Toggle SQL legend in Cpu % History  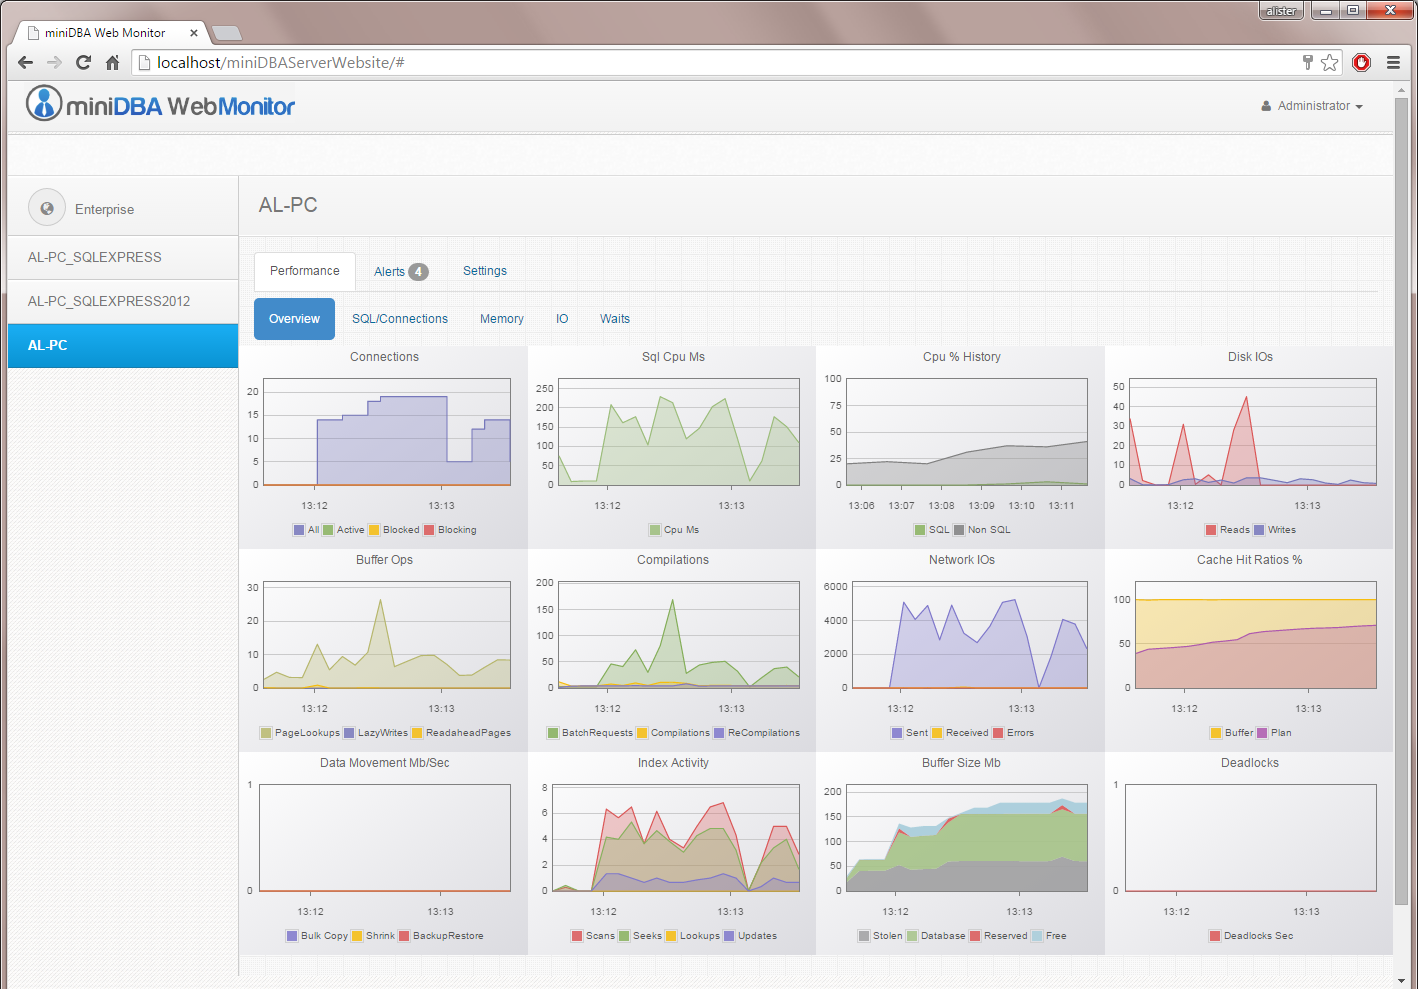pos(932,530)
